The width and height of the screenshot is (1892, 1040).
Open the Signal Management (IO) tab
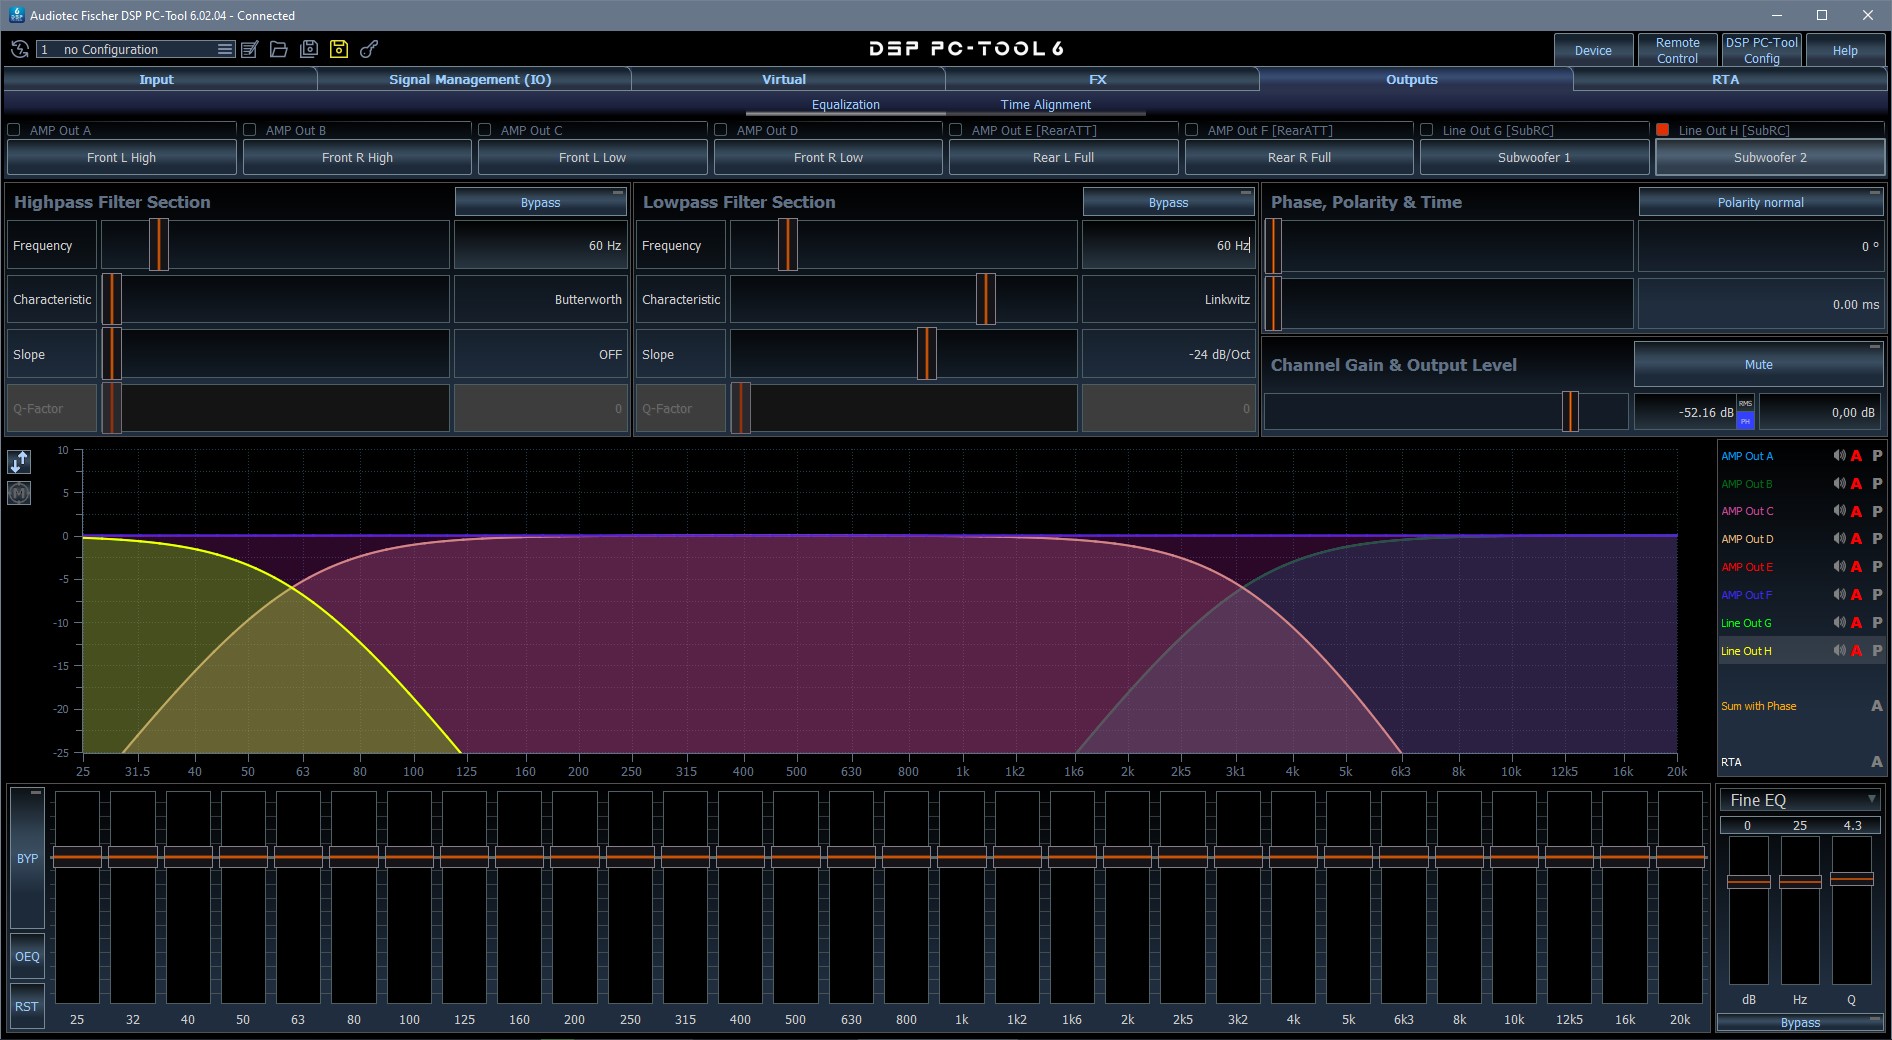tap(470, 79)
